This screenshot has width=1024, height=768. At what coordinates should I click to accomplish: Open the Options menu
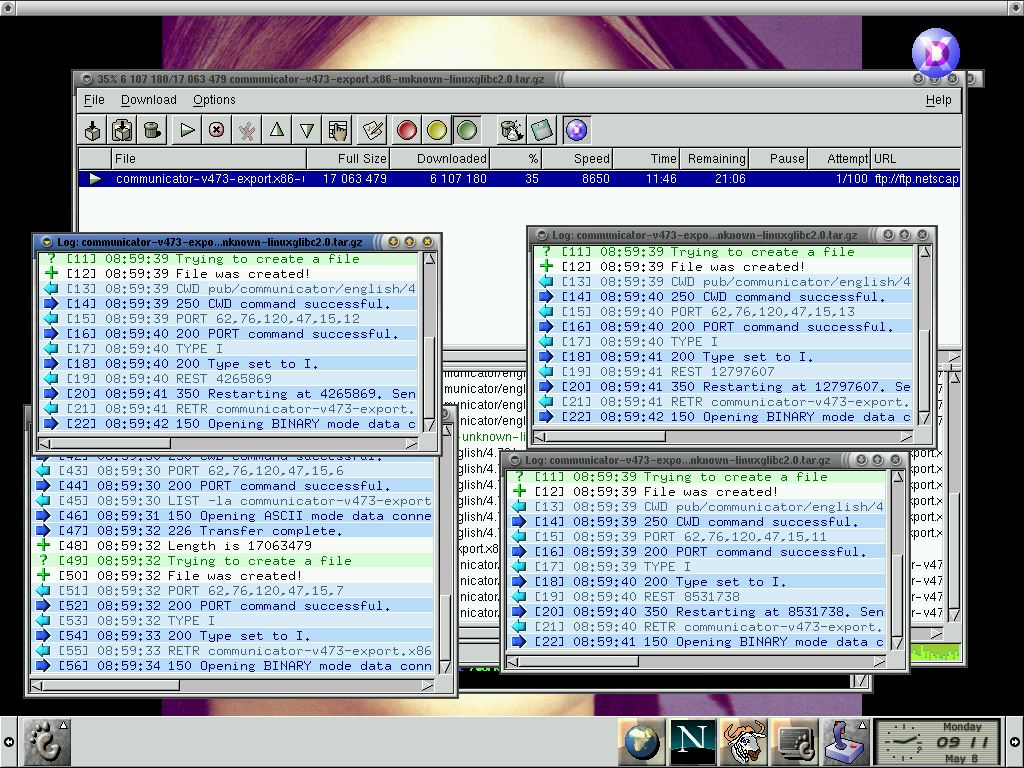[214, 100]
